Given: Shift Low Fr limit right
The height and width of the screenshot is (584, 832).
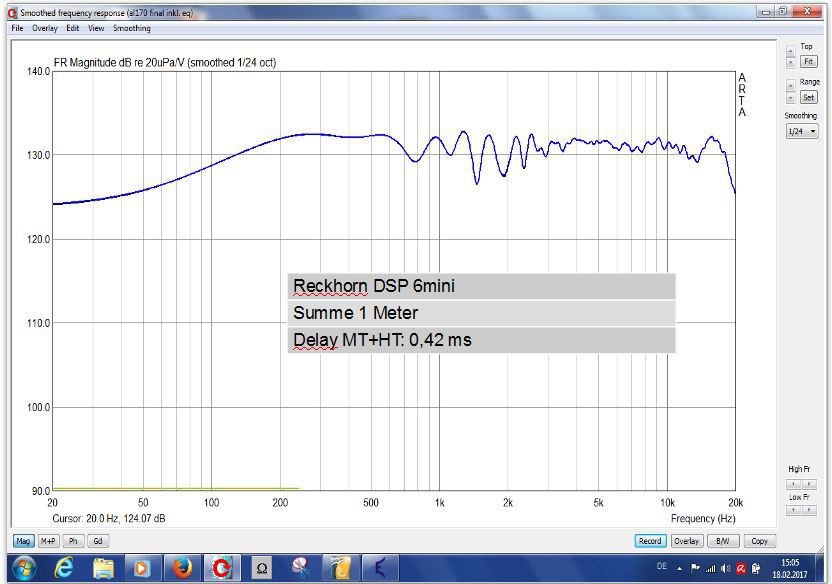Looking at the screenshot, I should tap(809, 510).
